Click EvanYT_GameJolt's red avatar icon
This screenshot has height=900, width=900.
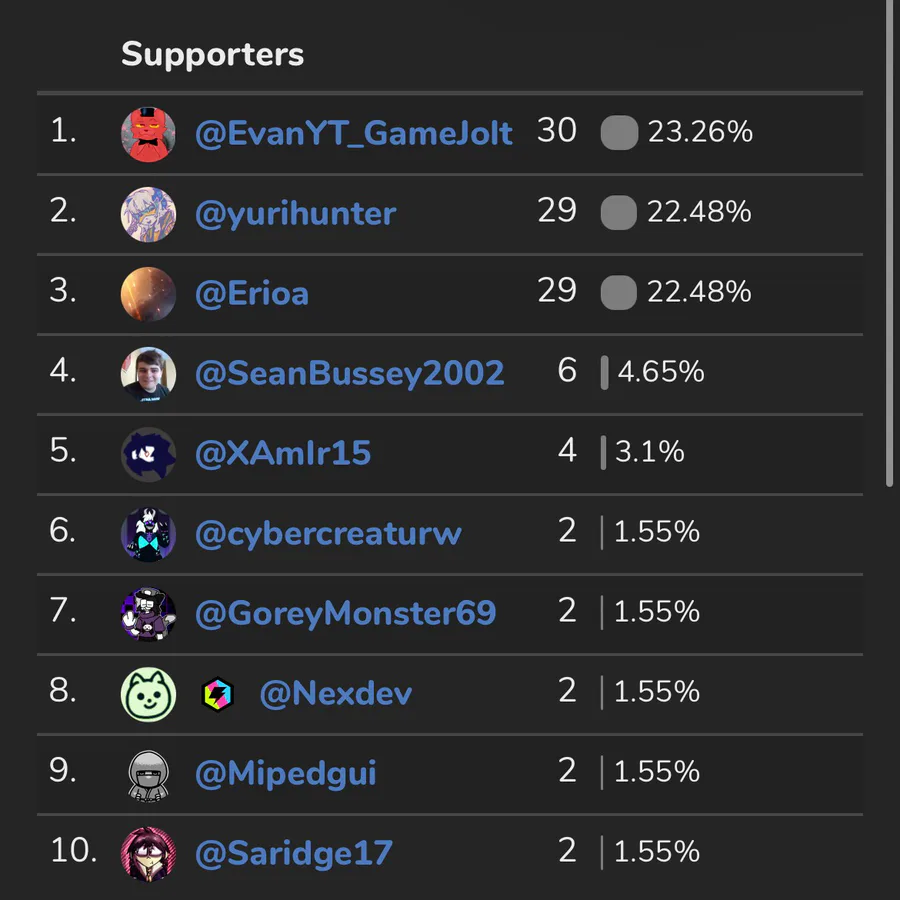tap(148, 133)
